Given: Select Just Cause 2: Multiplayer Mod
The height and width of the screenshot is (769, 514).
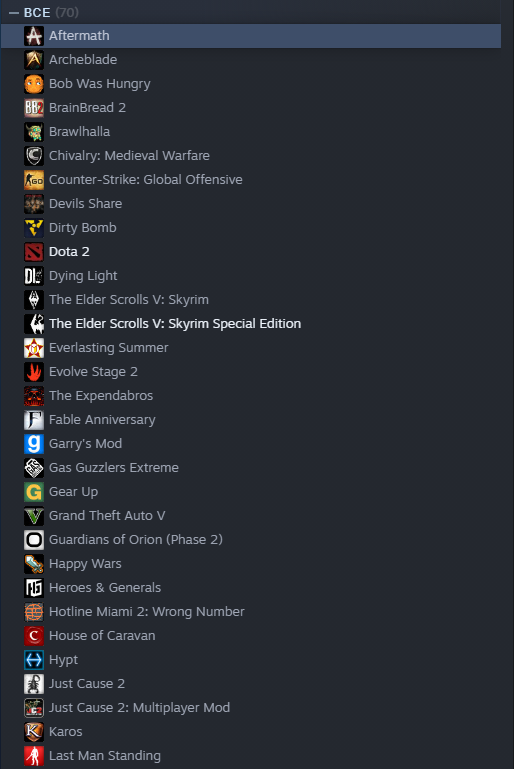Looking at the screenshot, I should point(251,708).
